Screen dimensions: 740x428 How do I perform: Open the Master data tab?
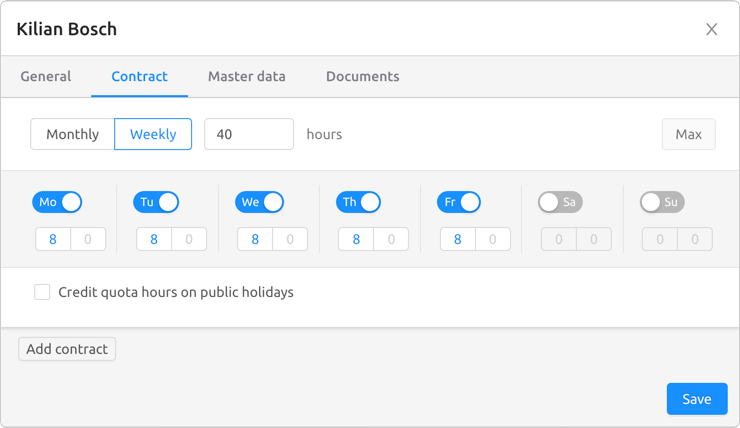[247, 76]
